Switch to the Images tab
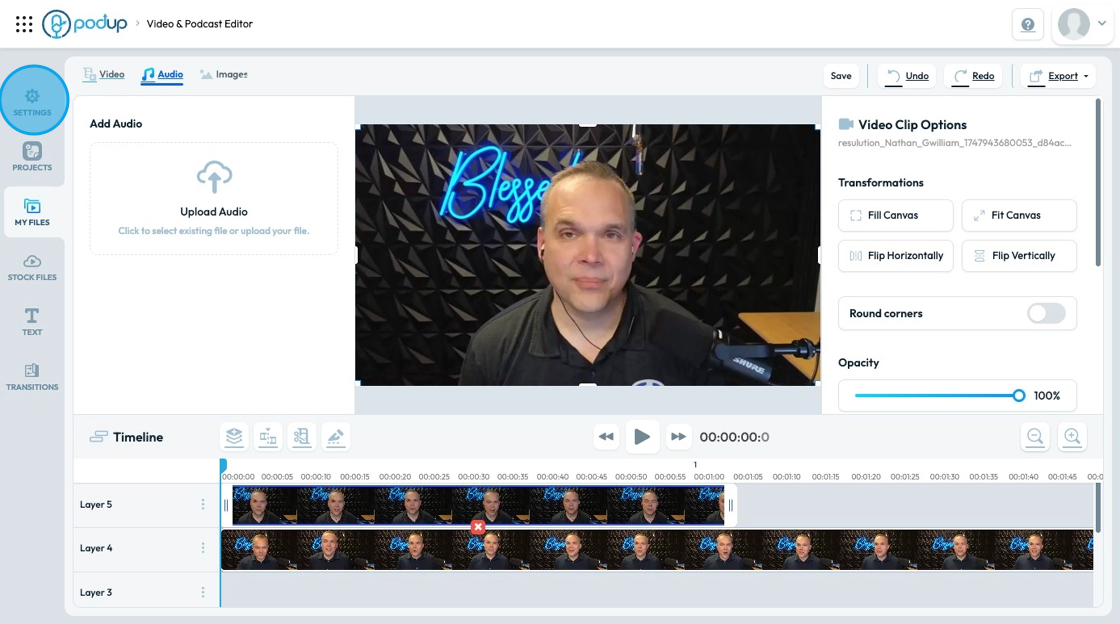The height and width of the screenshot is (624, 1120). (224, 74)
